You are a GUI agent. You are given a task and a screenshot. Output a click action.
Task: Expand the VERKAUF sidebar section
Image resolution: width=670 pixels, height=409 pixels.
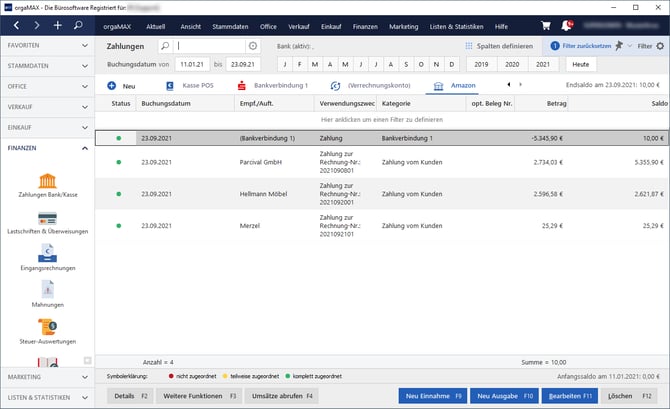47,107
